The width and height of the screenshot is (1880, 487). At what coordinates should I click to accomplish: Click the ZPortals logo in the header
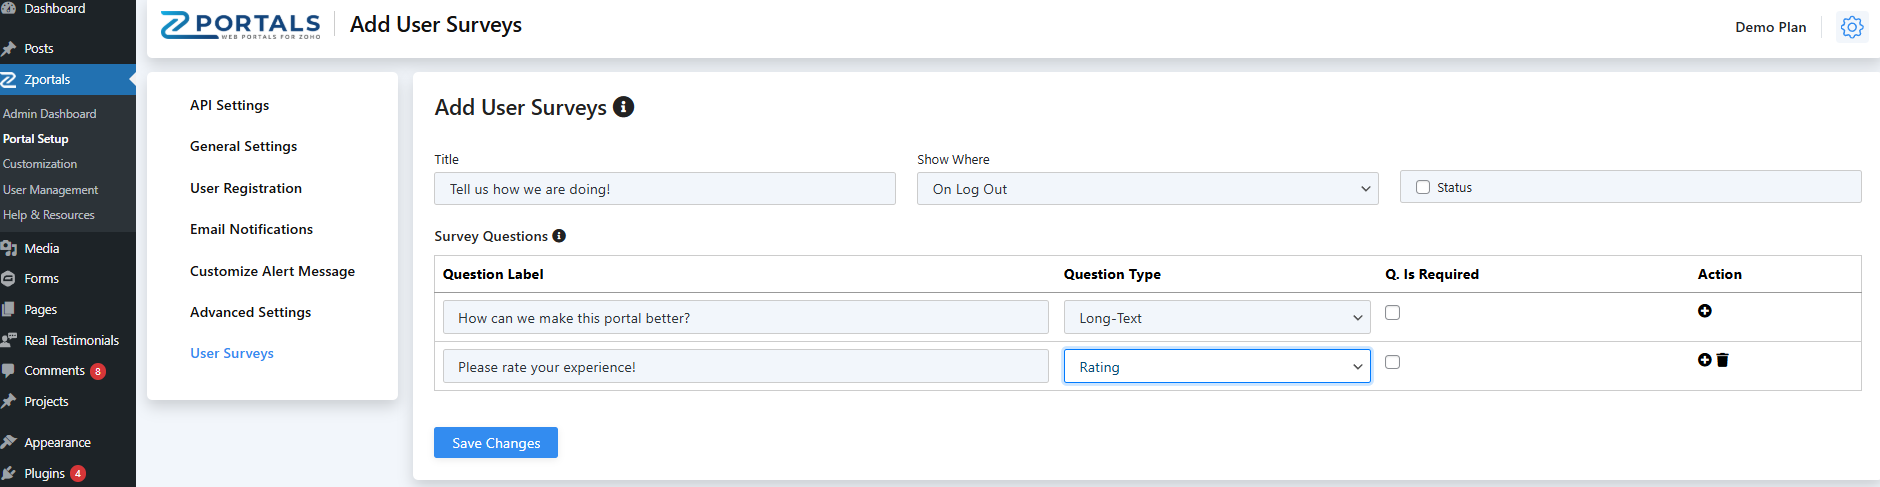241,25
